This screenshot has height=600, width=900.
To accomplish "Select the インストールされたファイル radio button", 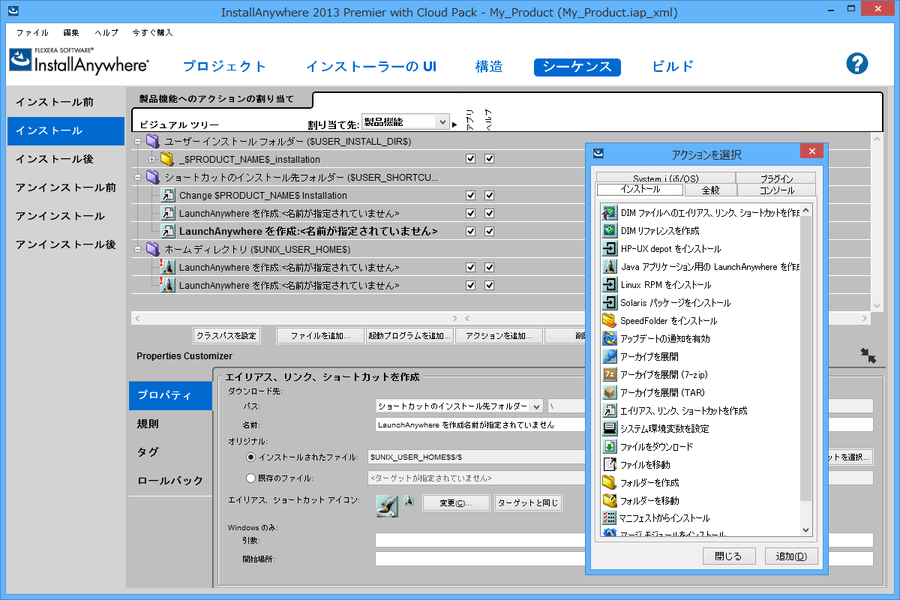I will 250,457.
